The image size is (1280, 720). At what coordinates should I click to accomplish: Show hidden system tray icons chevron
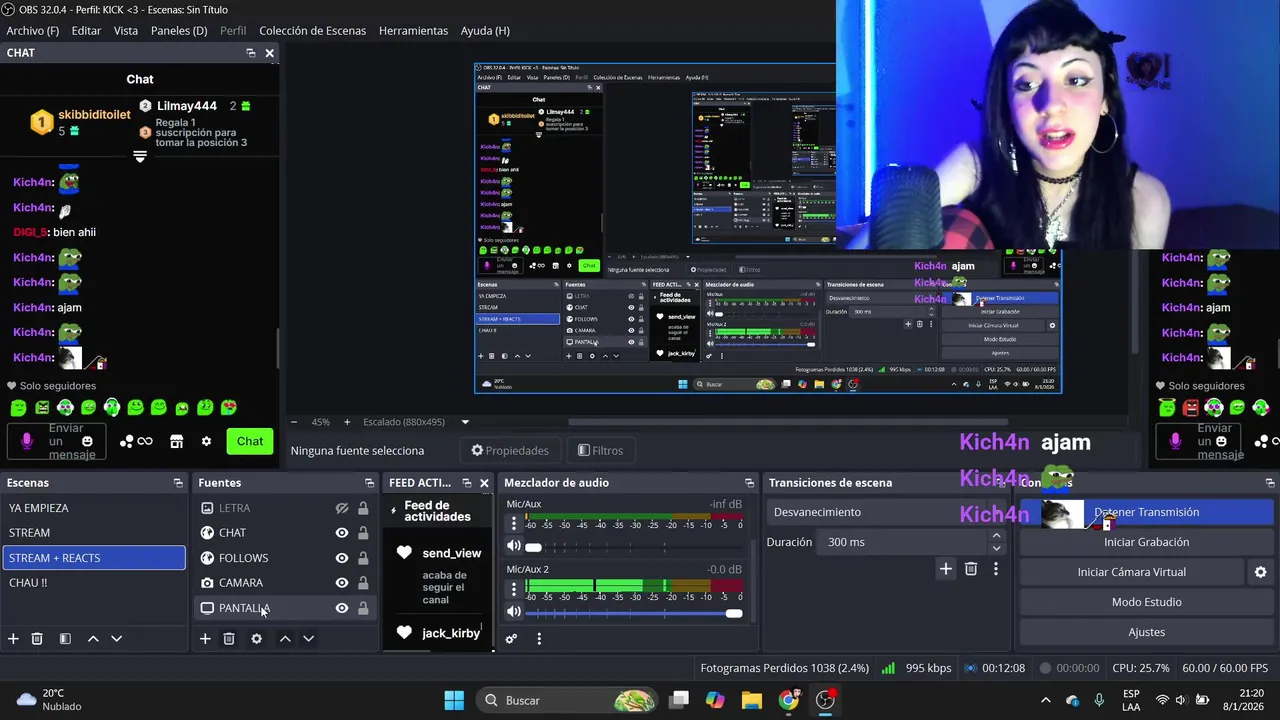1046,700
